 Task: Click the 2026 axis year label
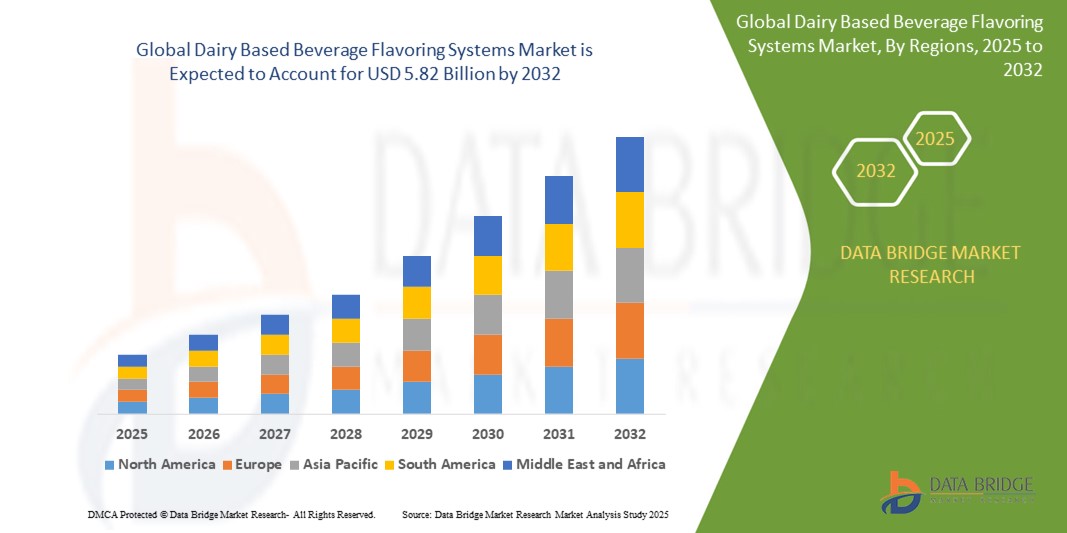pos(203,434)
